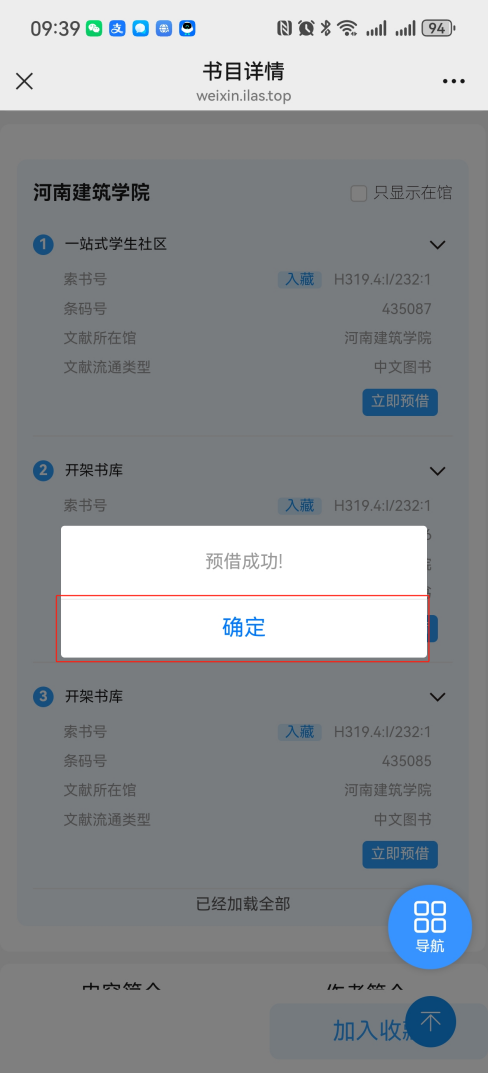Tap the 确定 button in the dialog
Viewport: 488px width, 1073px height.
(244, 627)
